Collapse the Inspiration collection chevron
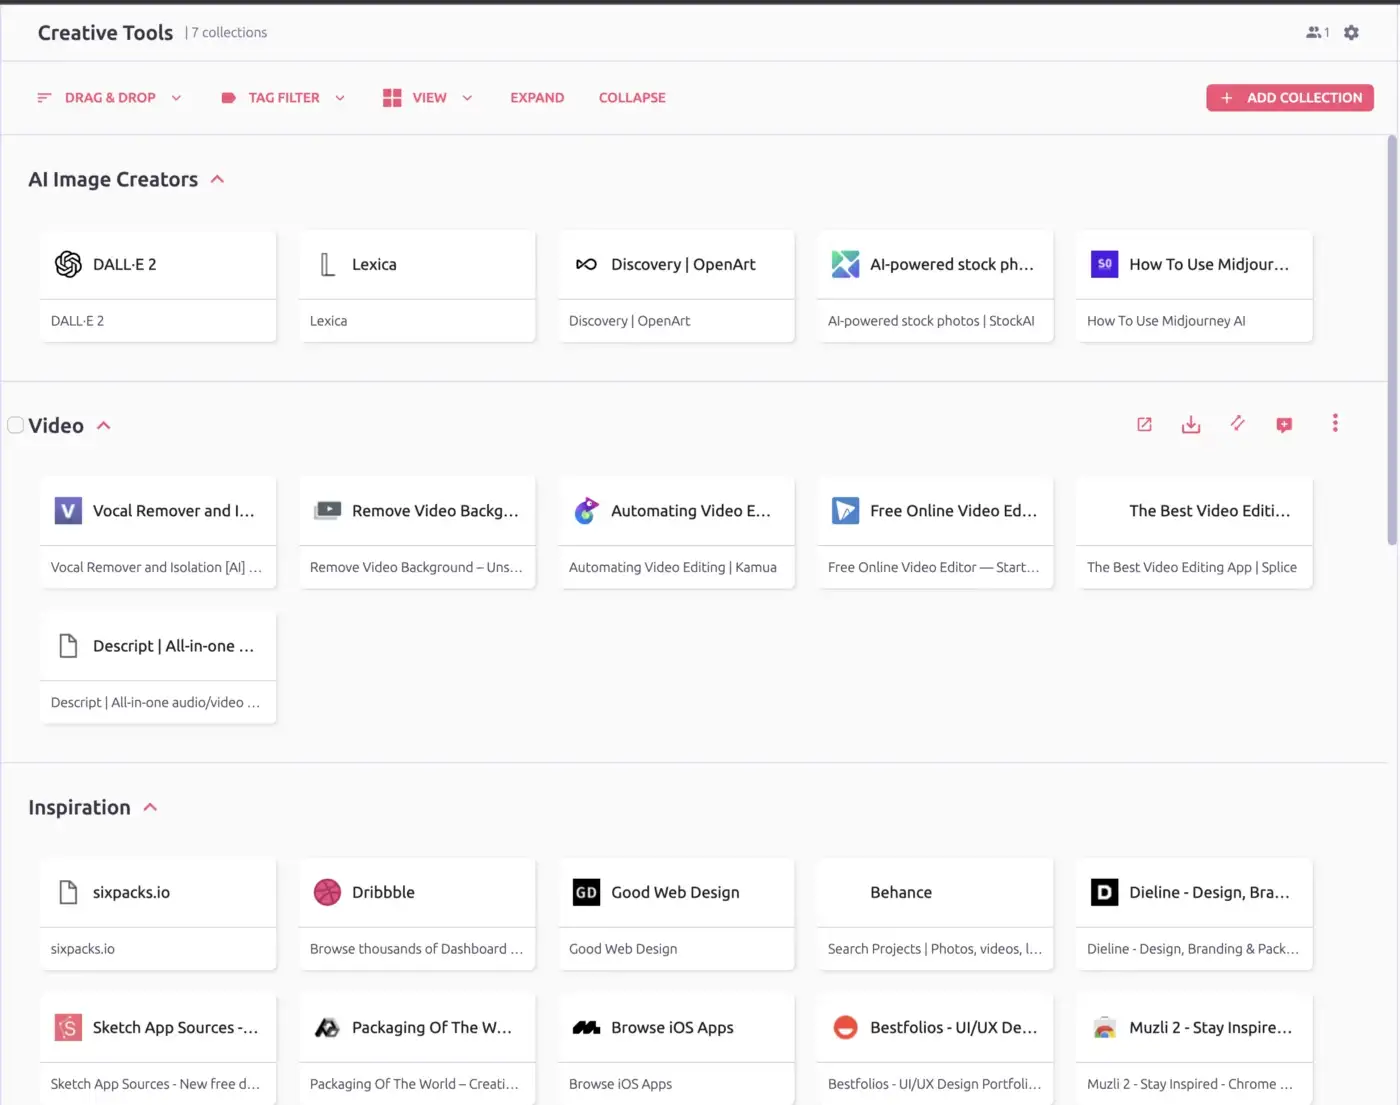 pyautogui.click(x=150, y=807)
